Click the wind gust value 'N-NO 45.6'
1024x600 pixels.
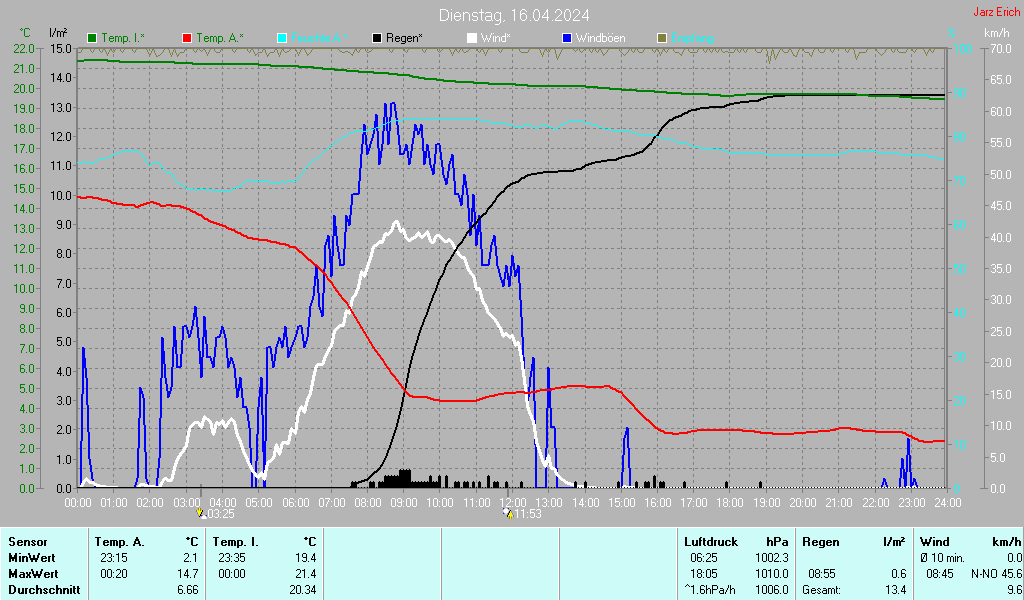[x=997, y=574]
